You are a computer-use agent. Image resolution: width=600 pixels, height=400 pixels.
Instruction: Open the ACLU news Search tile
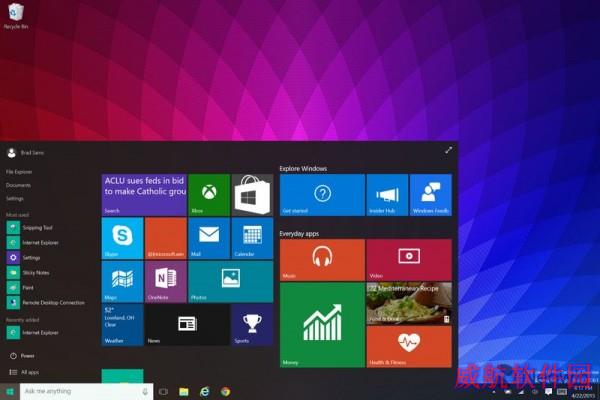tap(144, 195)
